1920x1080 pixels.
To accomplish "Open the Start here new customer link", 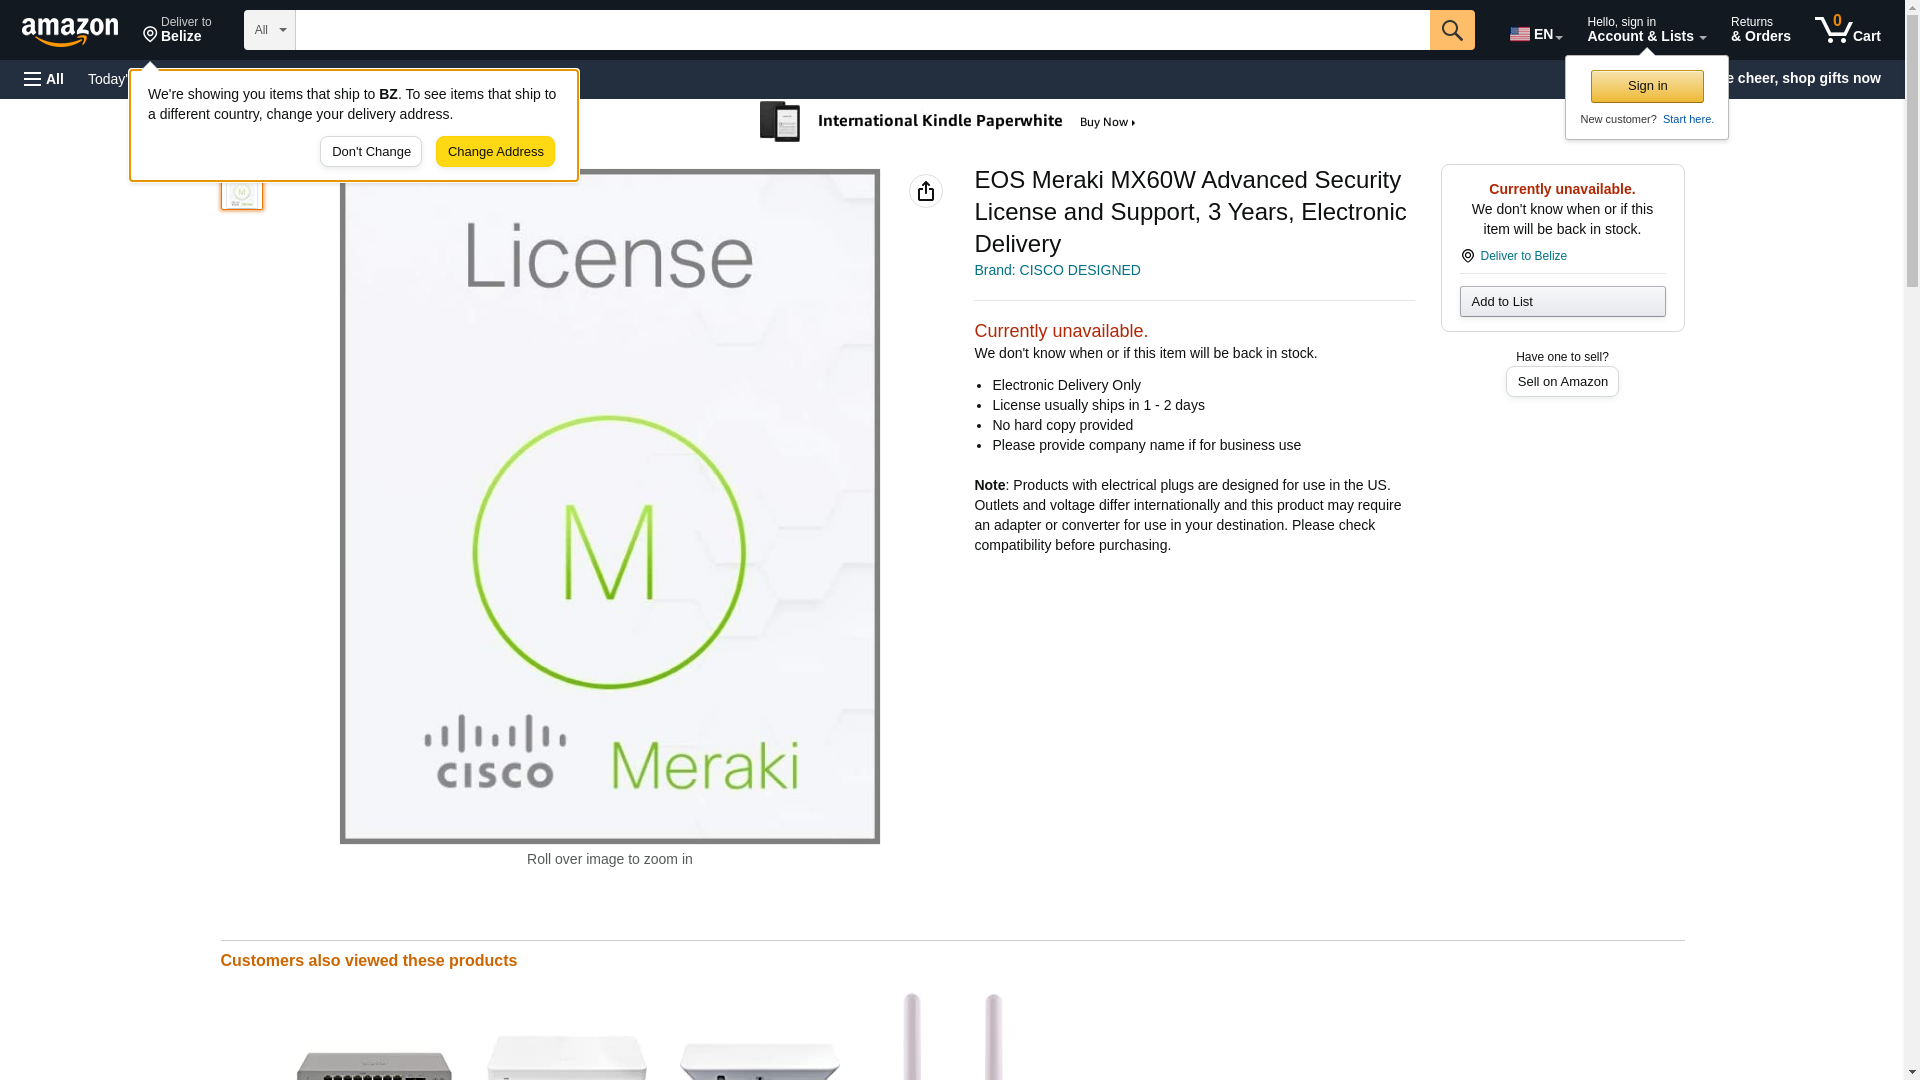I will click(x=1687, y=119).
